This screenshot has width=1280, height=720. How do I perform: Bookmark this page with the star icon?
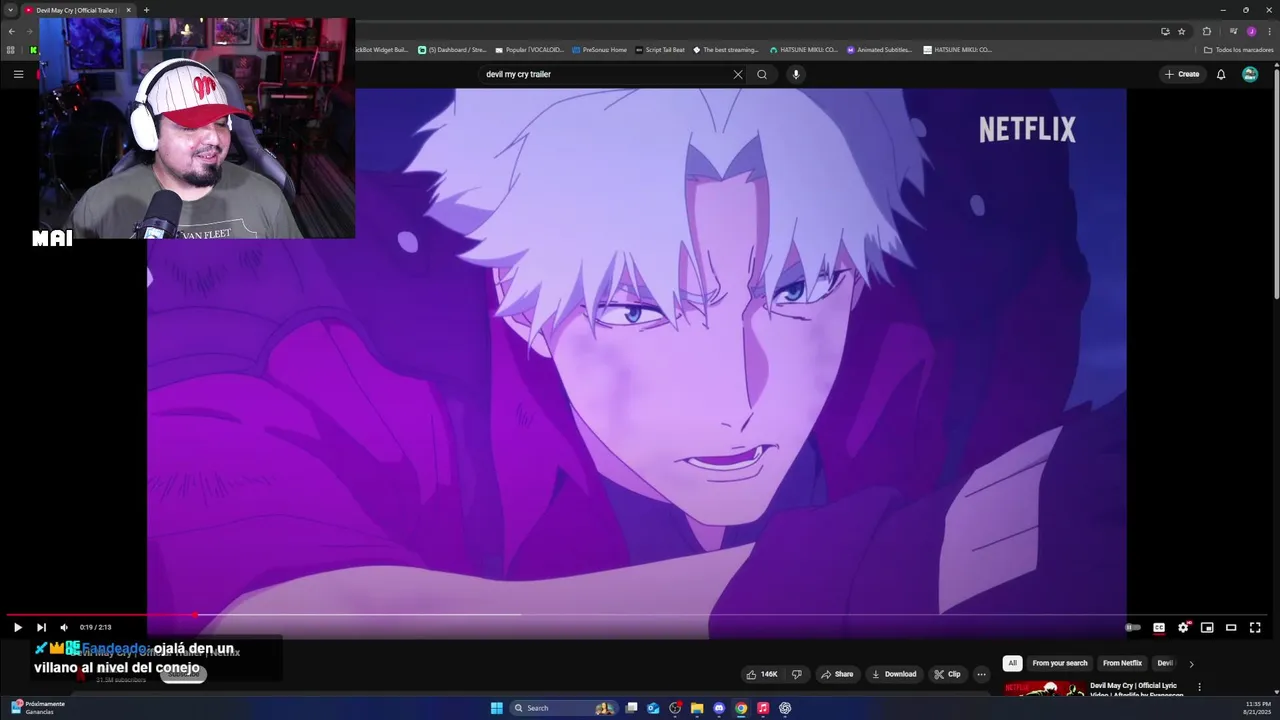click(1181, 31)
